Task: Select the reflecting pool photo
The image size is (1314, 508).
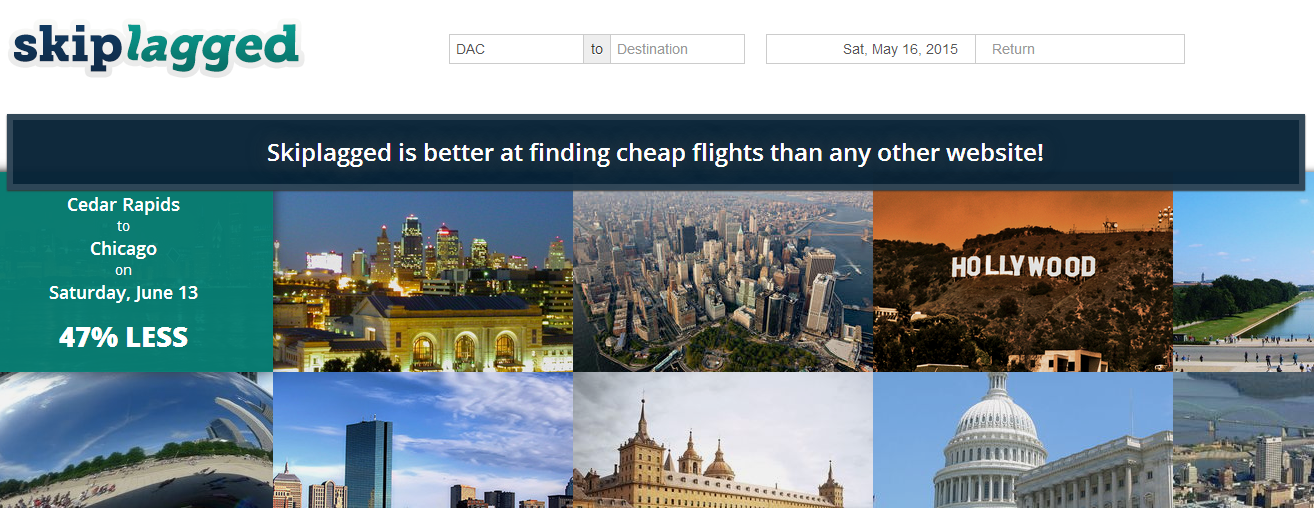Action: point(1243,281)
